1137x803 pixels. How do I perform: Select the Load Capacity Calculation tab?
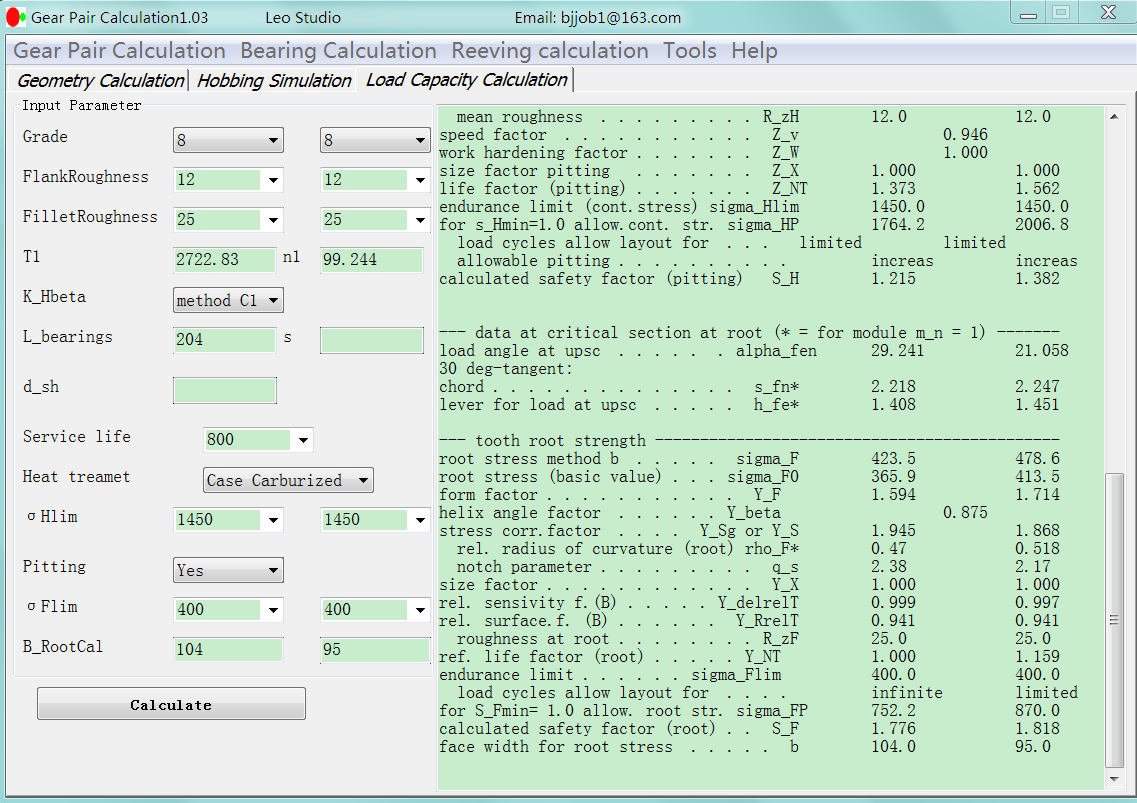point(466,79)
